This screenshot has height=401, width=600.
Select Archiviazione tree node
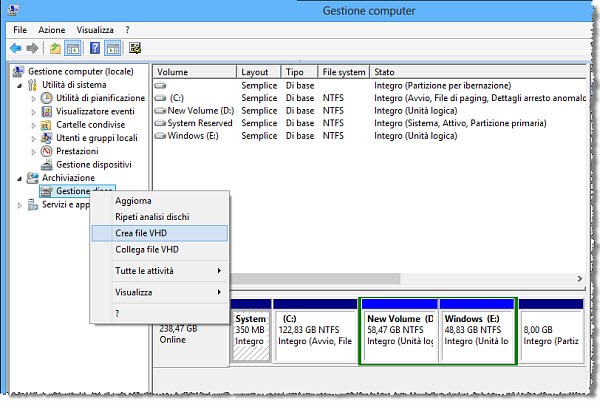click(68, 178)
